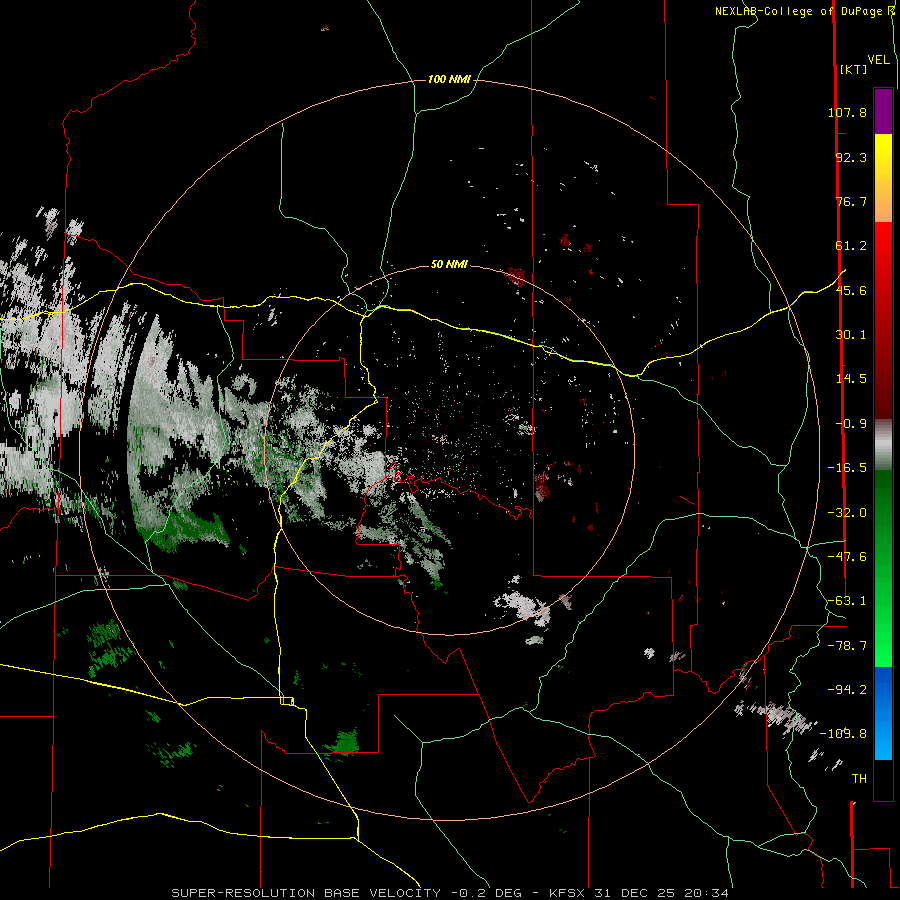
Task: Click the 92.3 velocity scale value
Action: pos(851,157)
